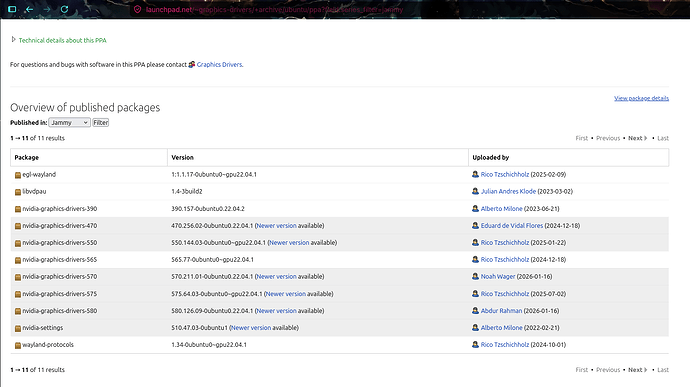Viewport: 690px width, 387px height.
Task: Click the egl-wayland package icon
Action: click(x=18, y=175)
